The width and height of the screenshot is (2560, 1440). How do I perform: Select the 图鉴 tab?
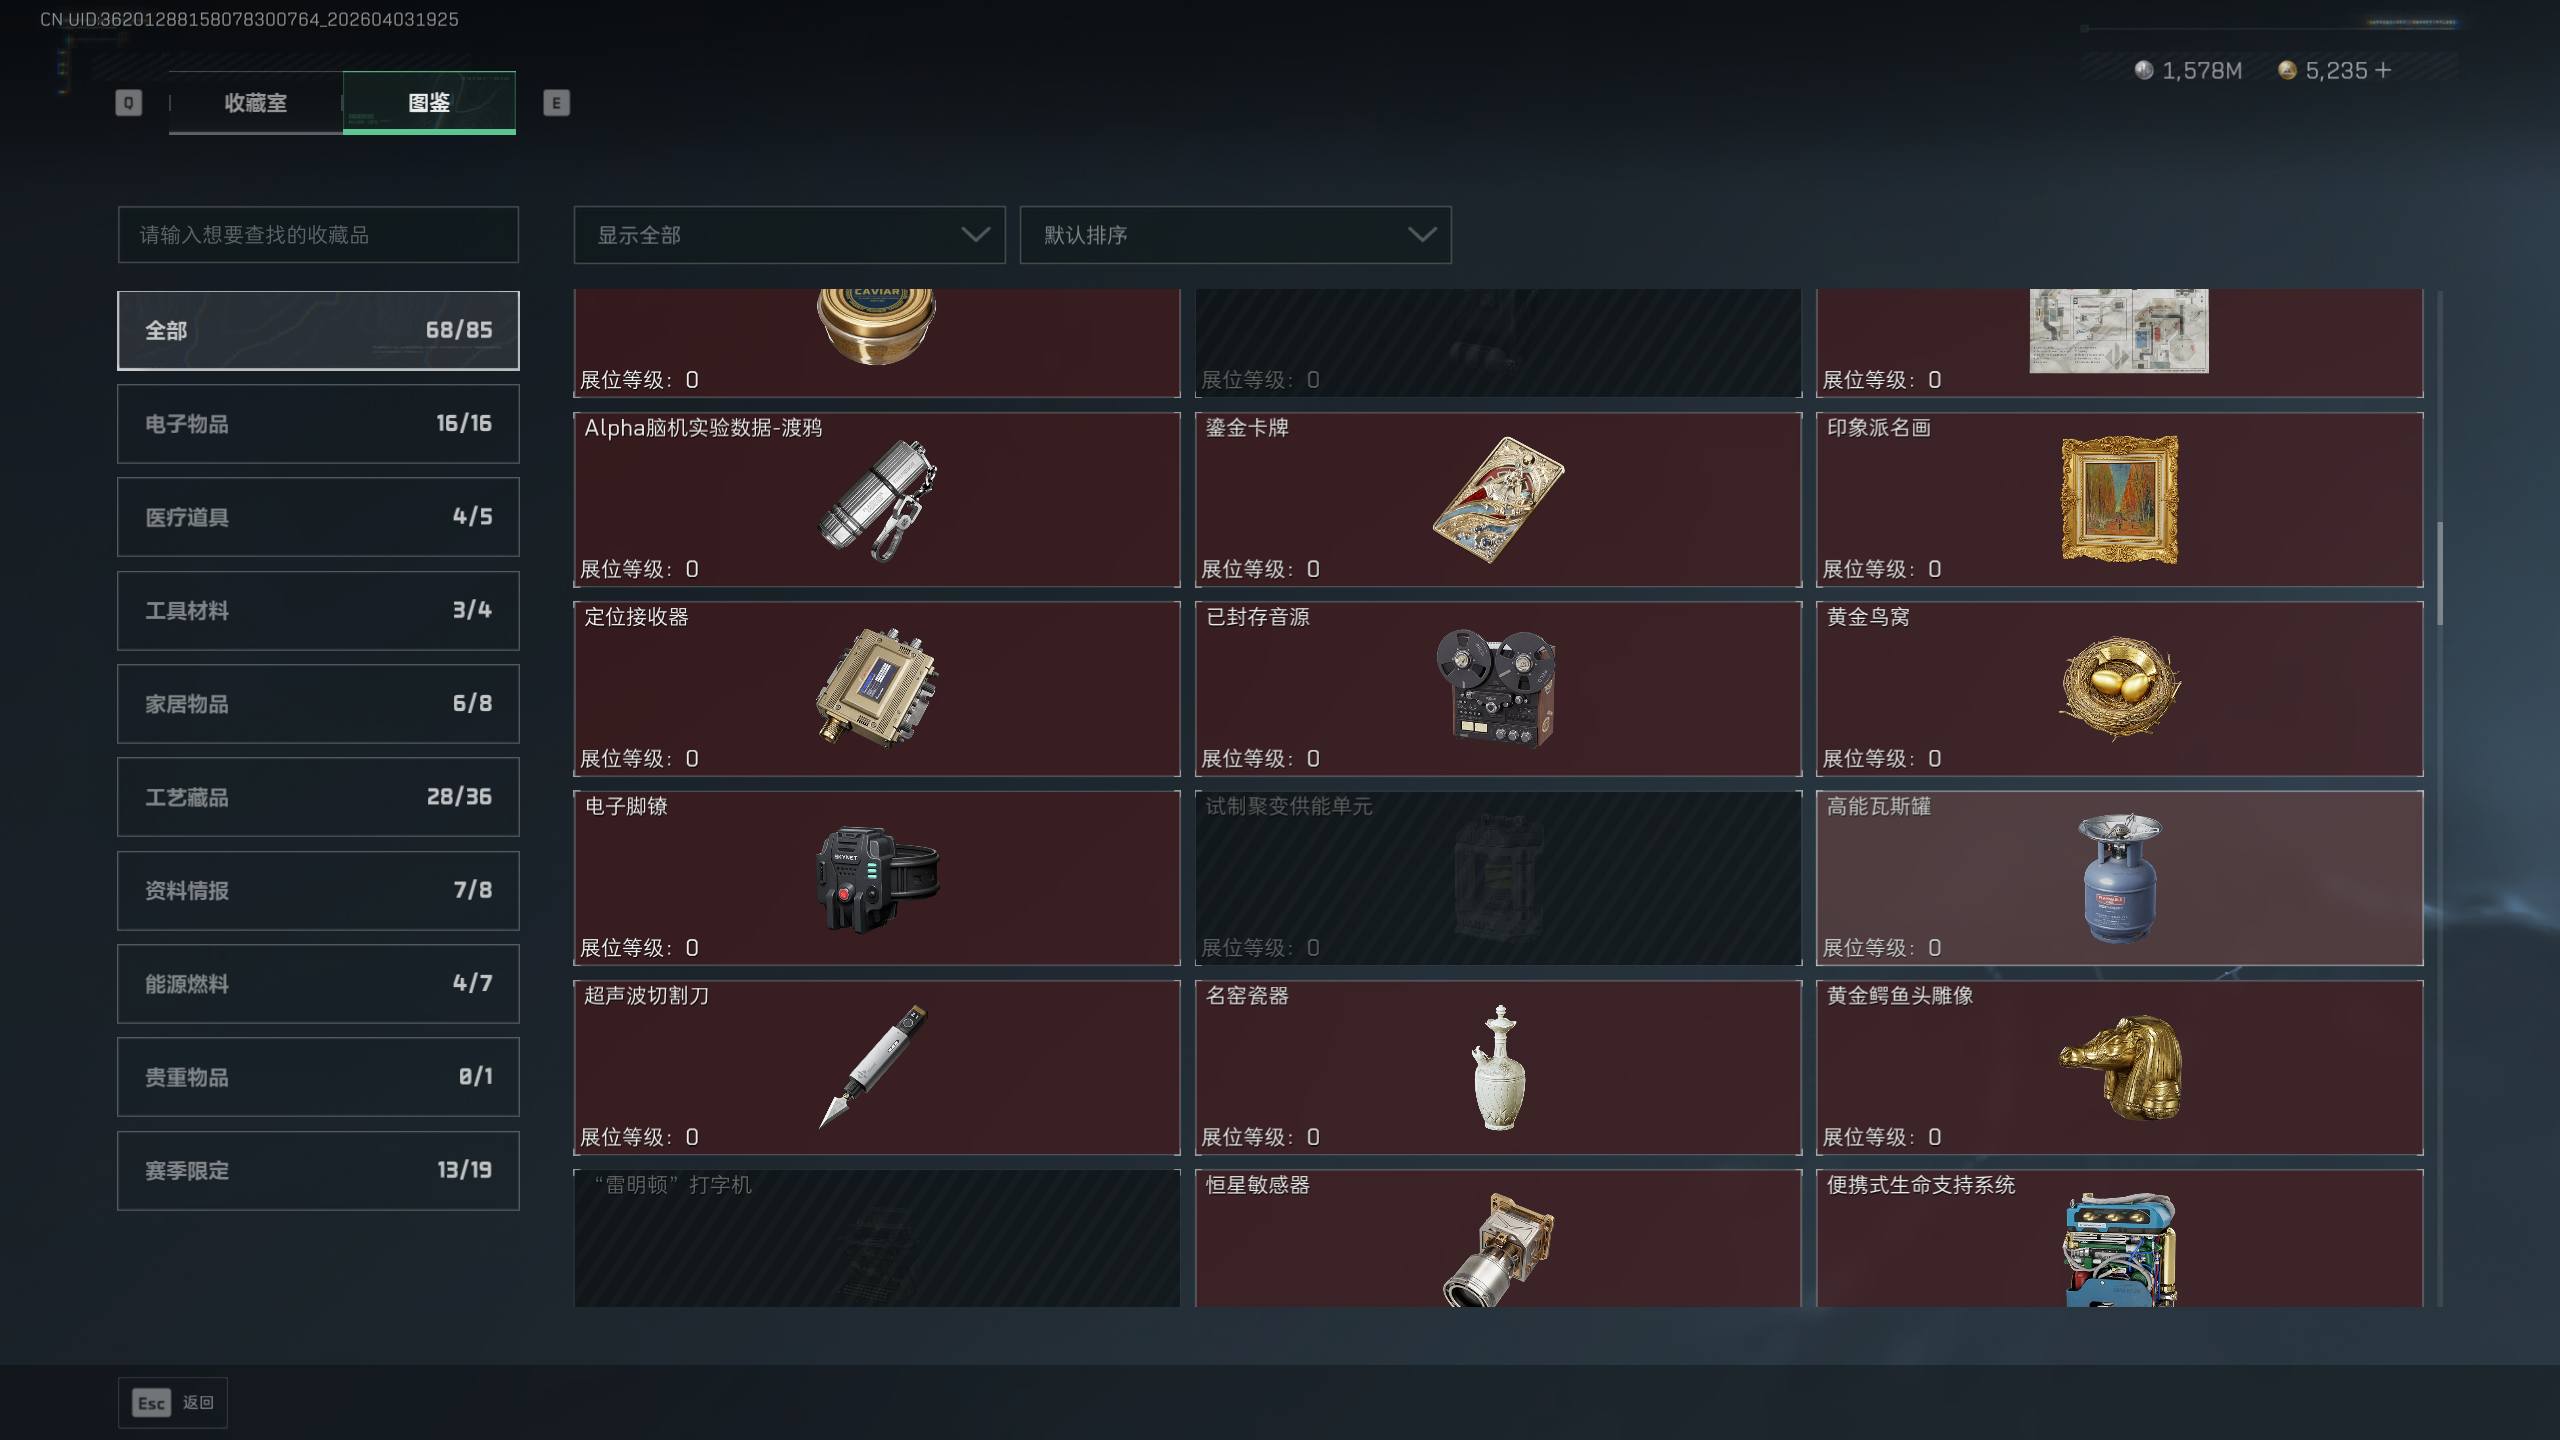(429, 102)
